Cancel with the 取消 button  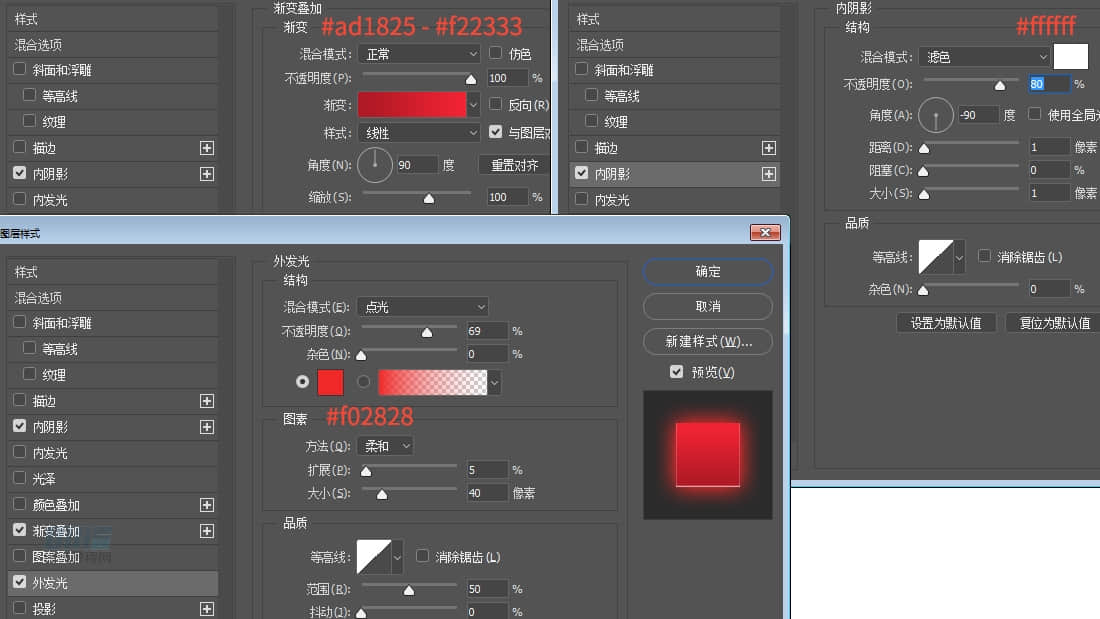point(708,306)
